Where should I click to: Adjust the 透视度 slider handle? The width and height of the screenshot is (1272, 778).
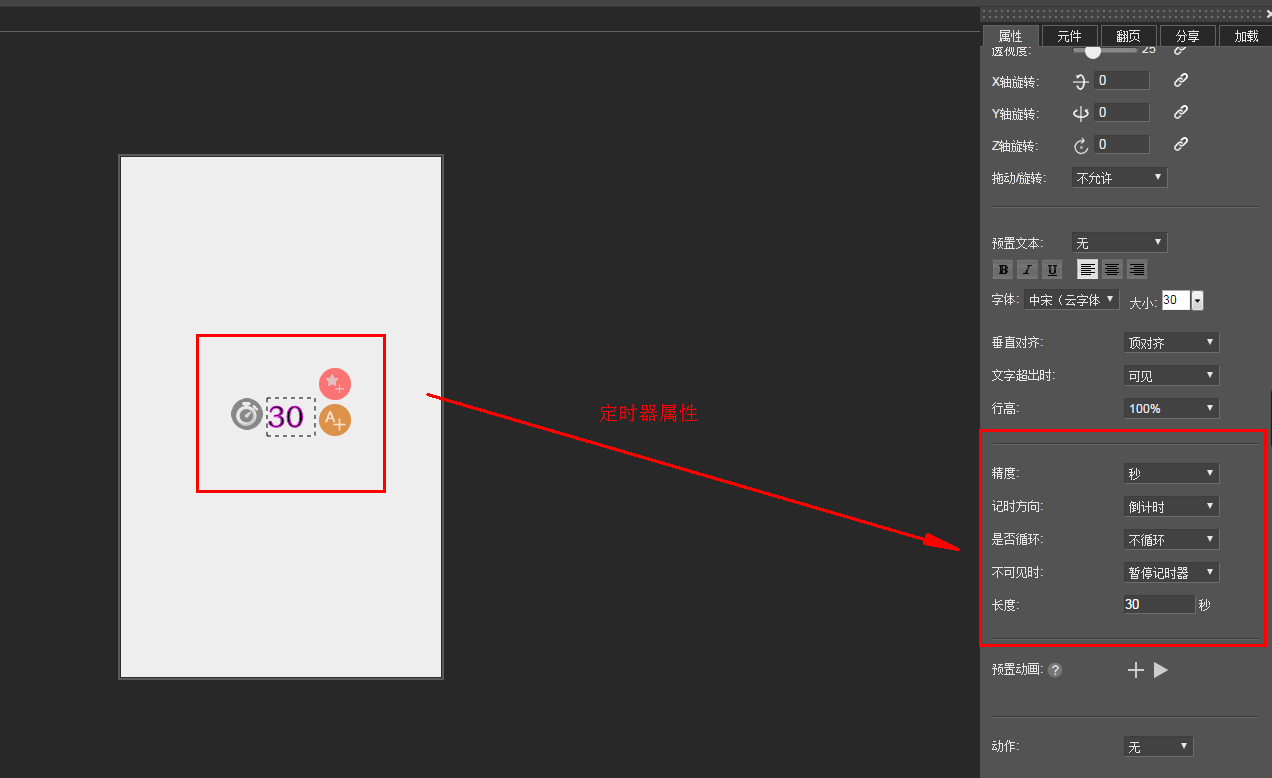coord(1093,50)
